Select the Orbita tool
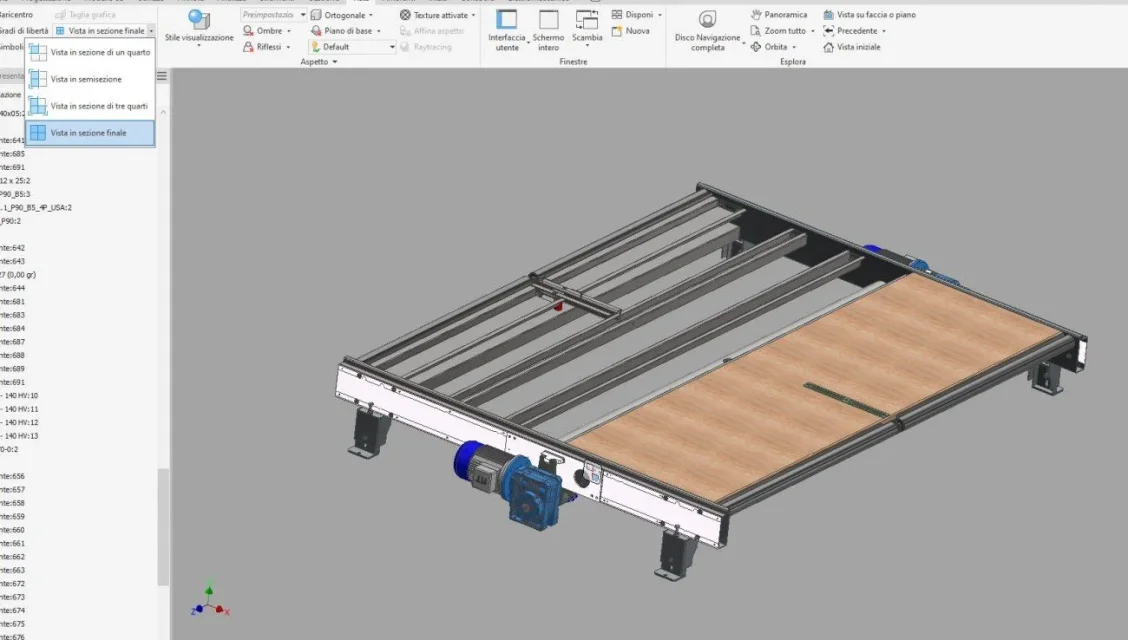The image size is (1128, 640). 769,47
